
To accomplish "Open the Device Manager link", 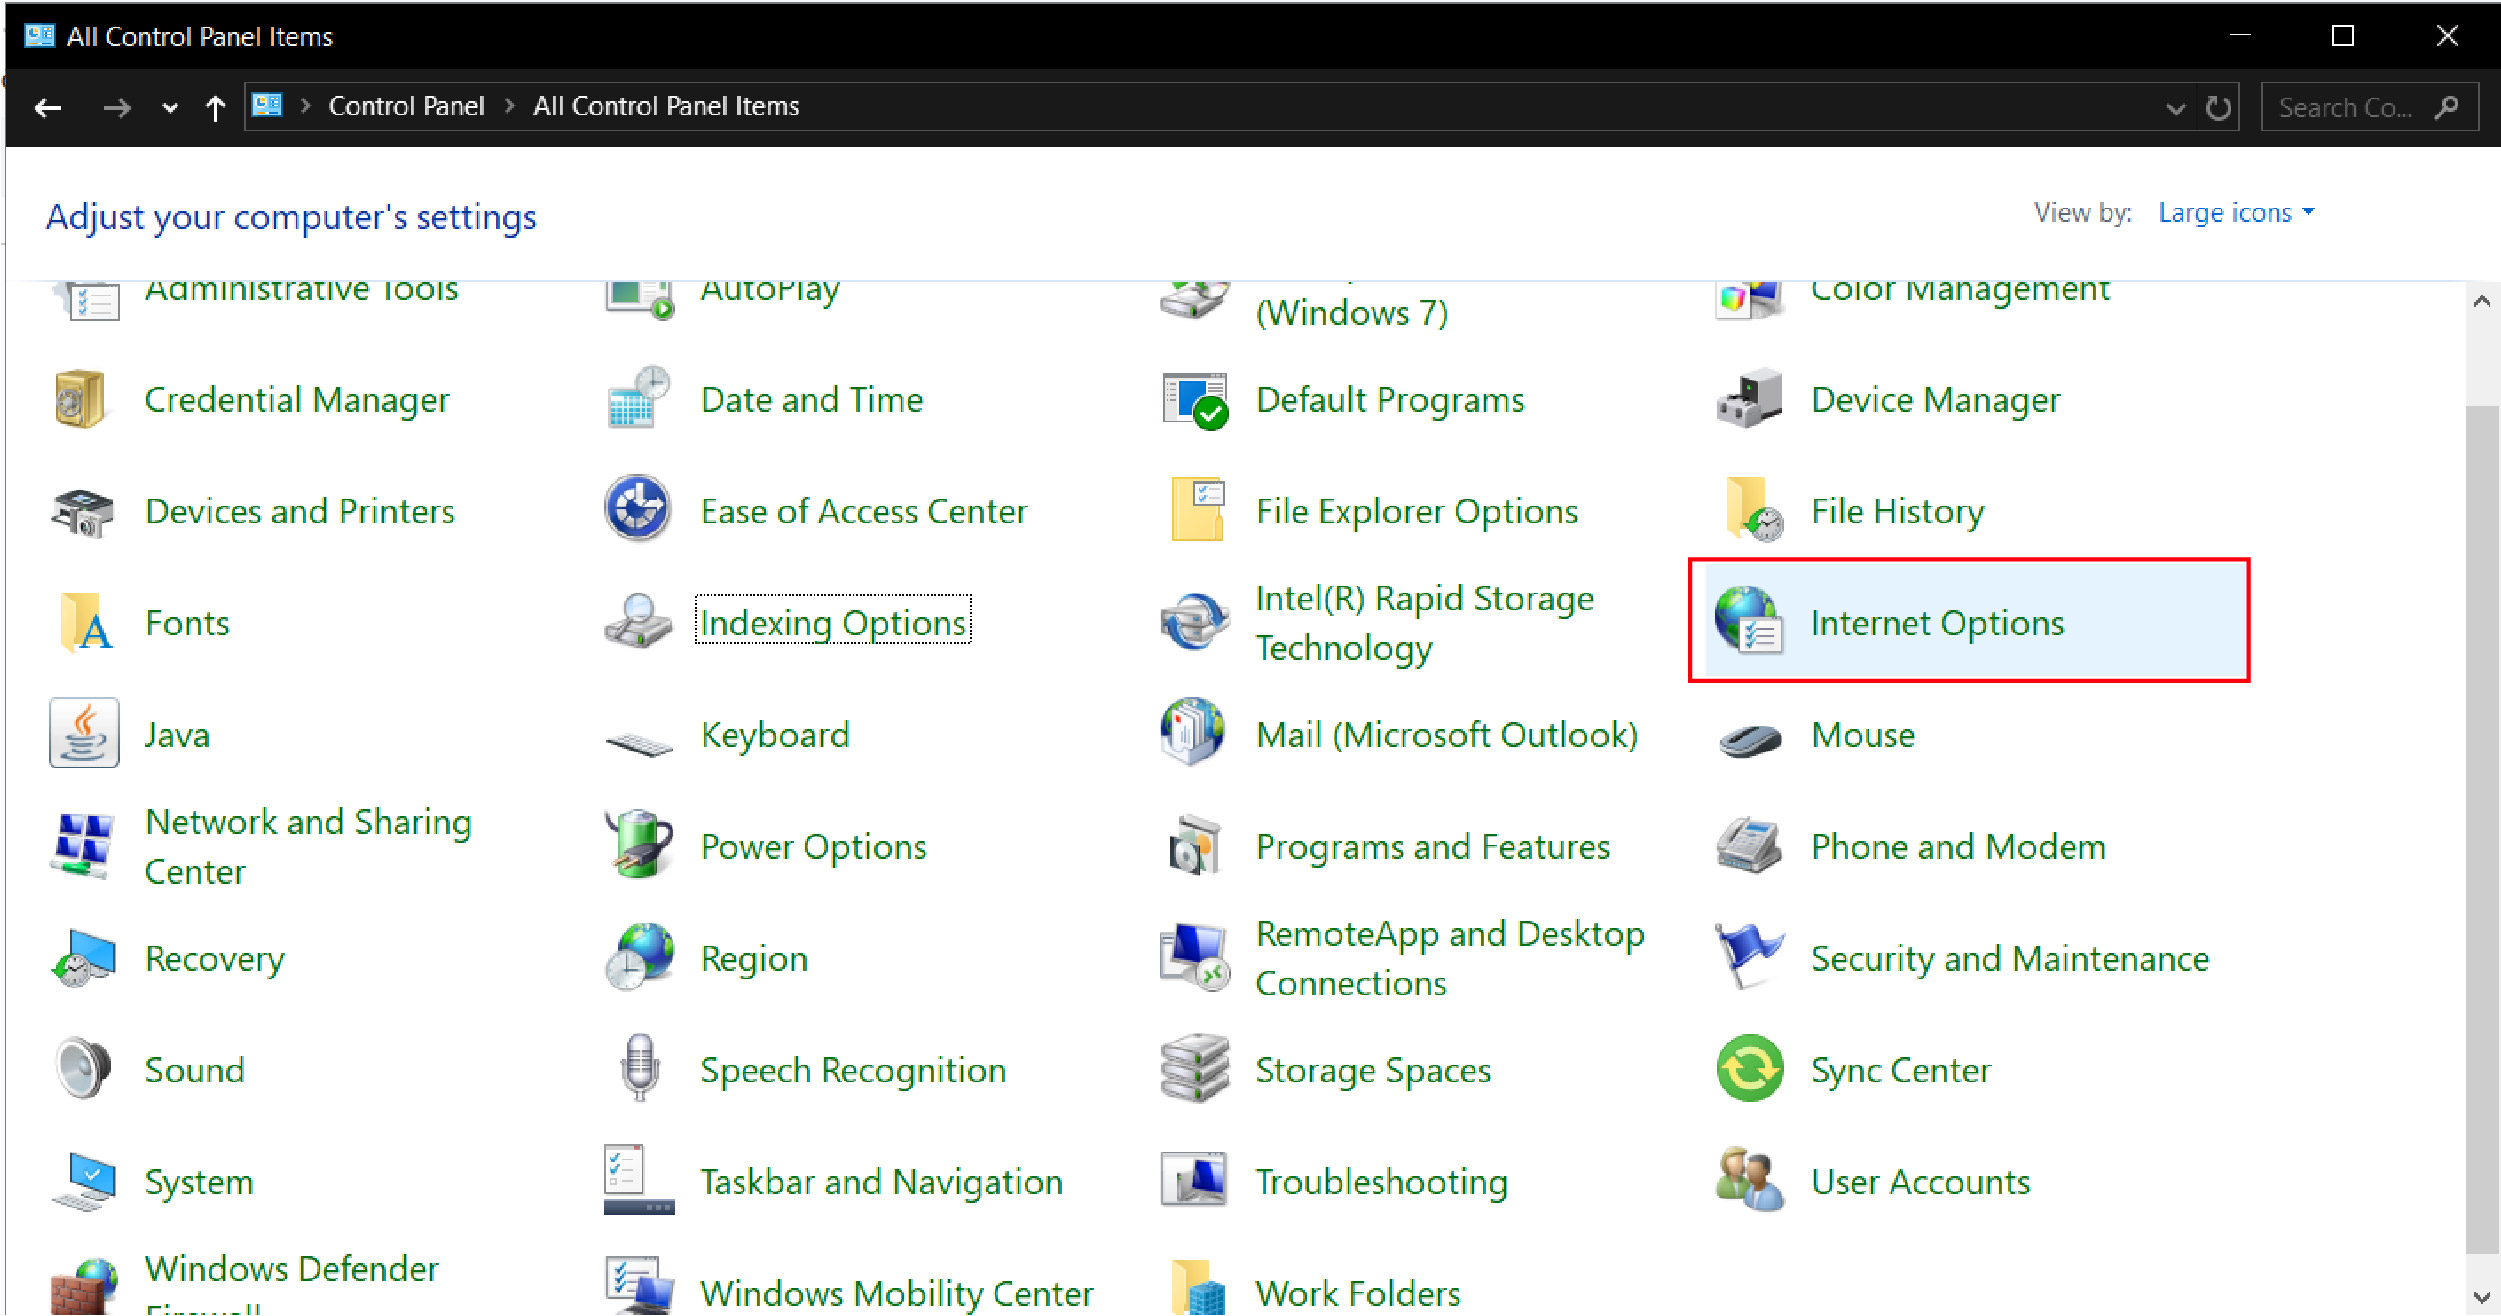I will click(1935, 400).
